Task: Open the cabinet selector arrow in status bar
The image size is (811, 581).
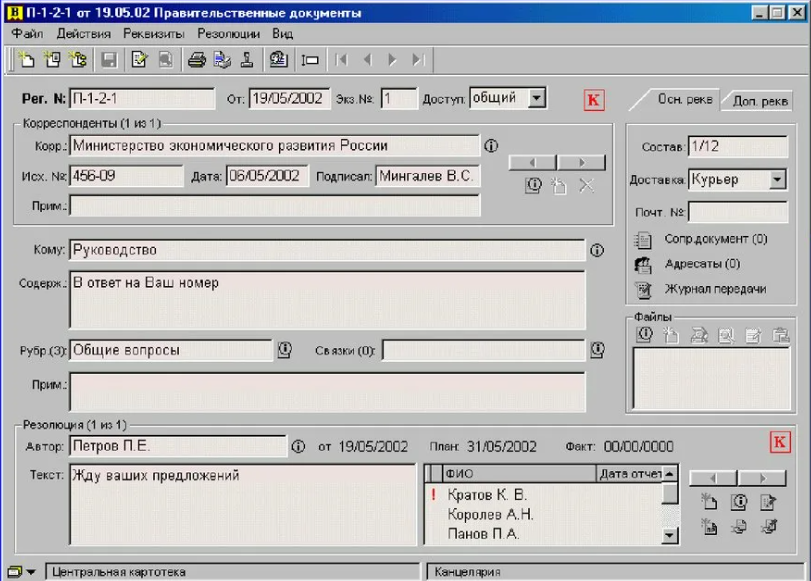Action: pos(30,572)
